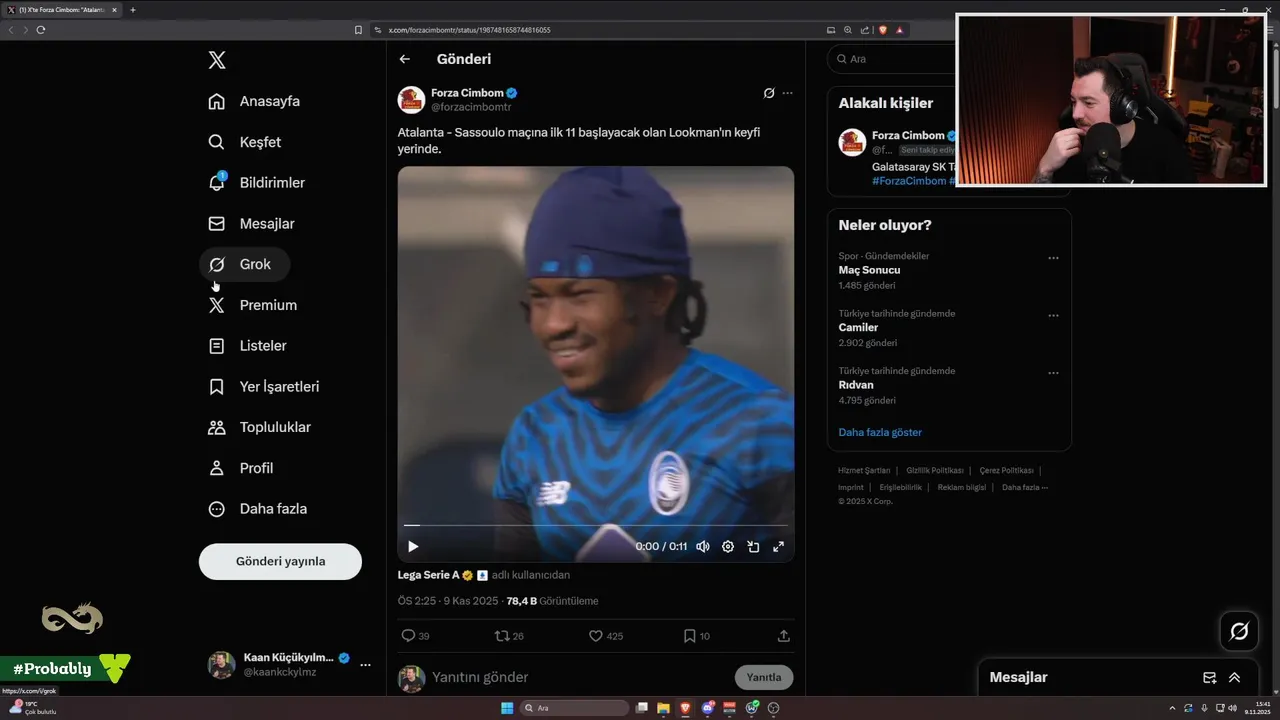
Task: Open Hizmet Şartları footer link
Action: 864,470
